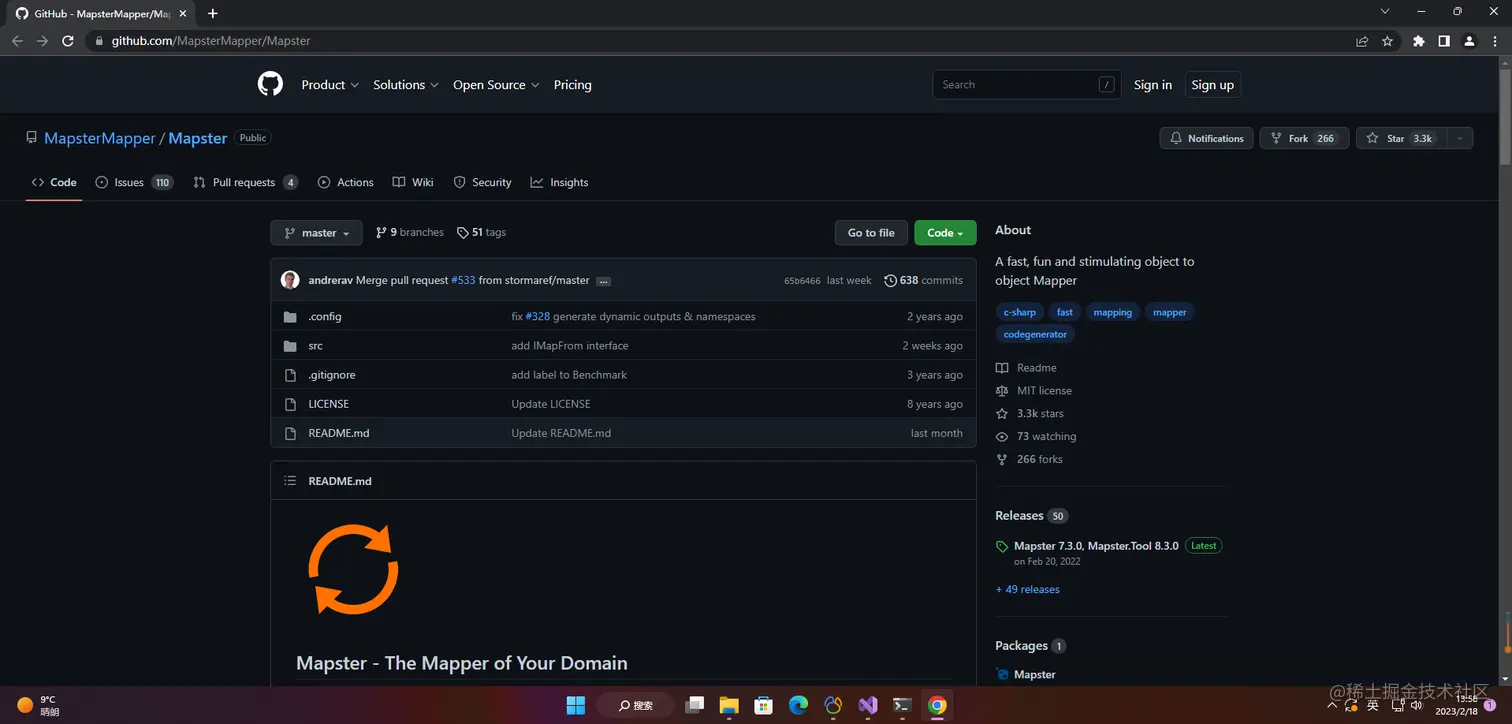Image resolution: width=1512 pixels, height=724 pixels.
Task: Open Visual Studio from taskbar
Action: tap(868, 705)
